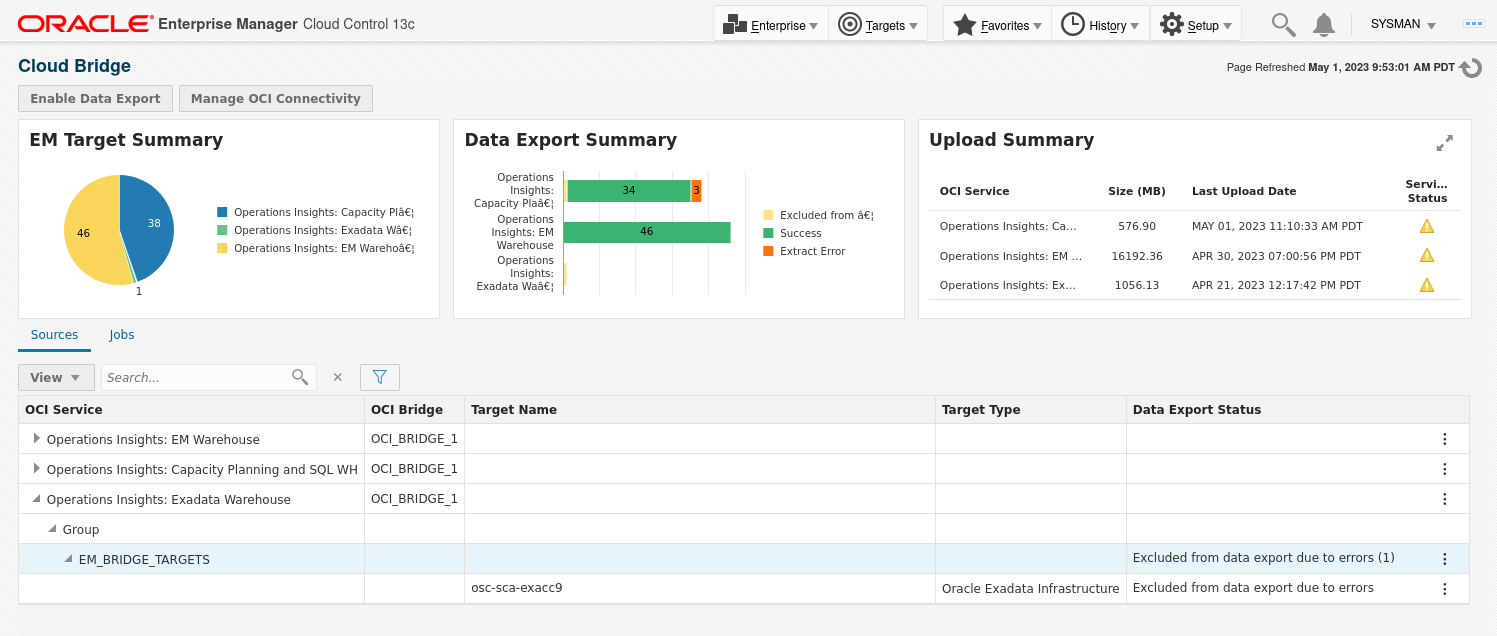Click Size (MB) header in Upload Summary
This screenshot has width=1497, height=636.
click(x=1137, y=191)
